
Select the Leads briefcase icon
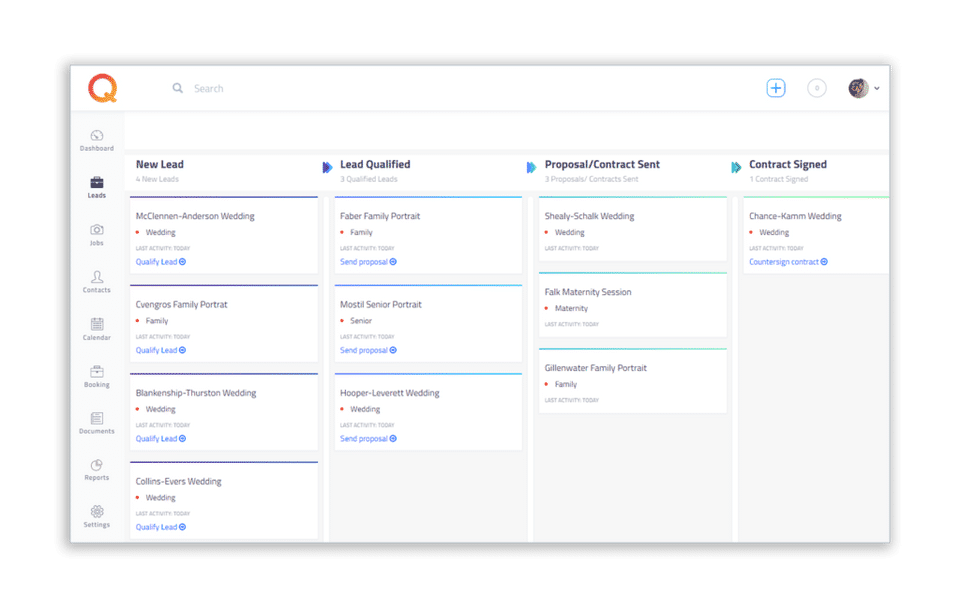coord(97,183)
